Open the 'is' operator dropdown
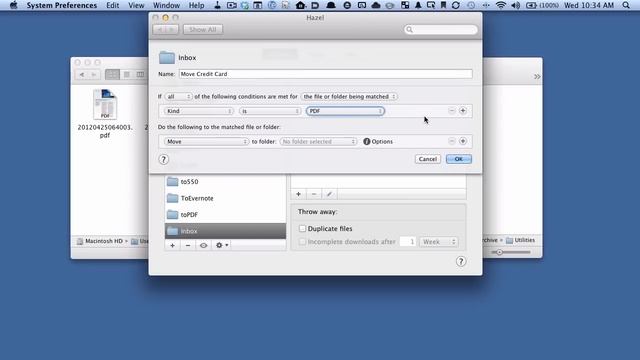 click(270, 111)
